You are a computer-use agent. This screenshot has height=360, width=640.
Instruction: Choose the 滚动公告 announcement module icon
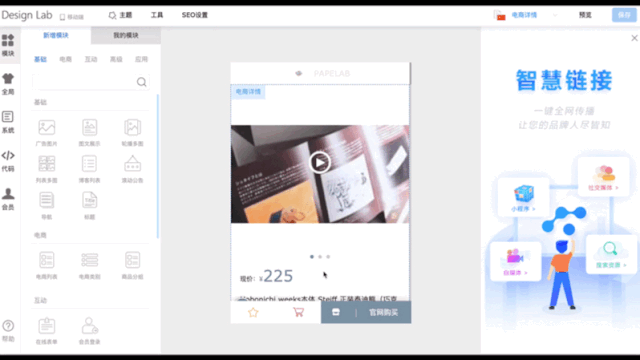(132, 169)
